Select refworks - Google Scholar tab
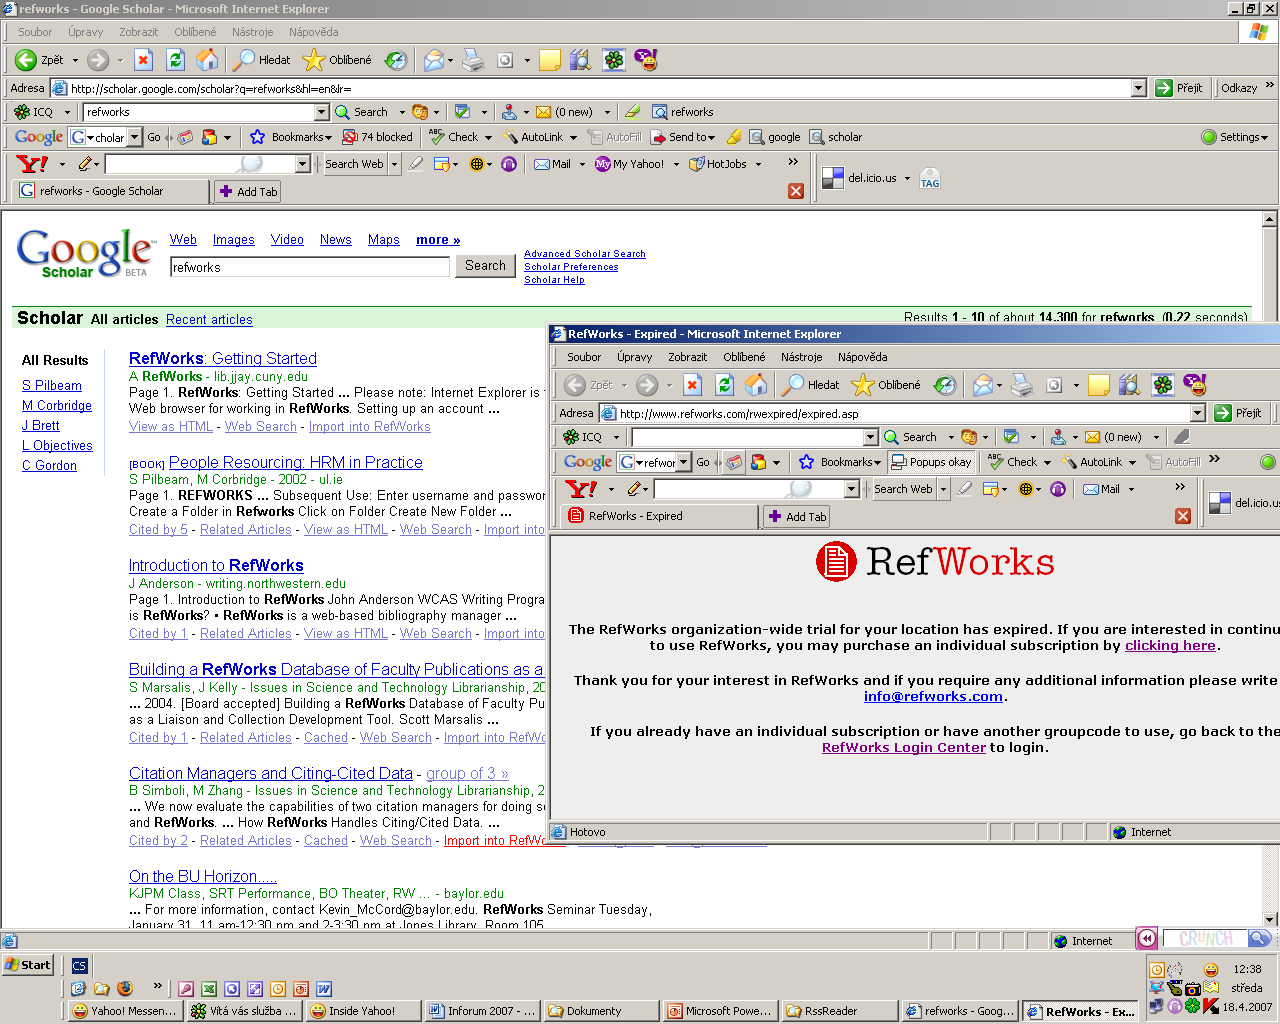Image resolution: width=1280 pixels, height=1024 pixels. 111,191
